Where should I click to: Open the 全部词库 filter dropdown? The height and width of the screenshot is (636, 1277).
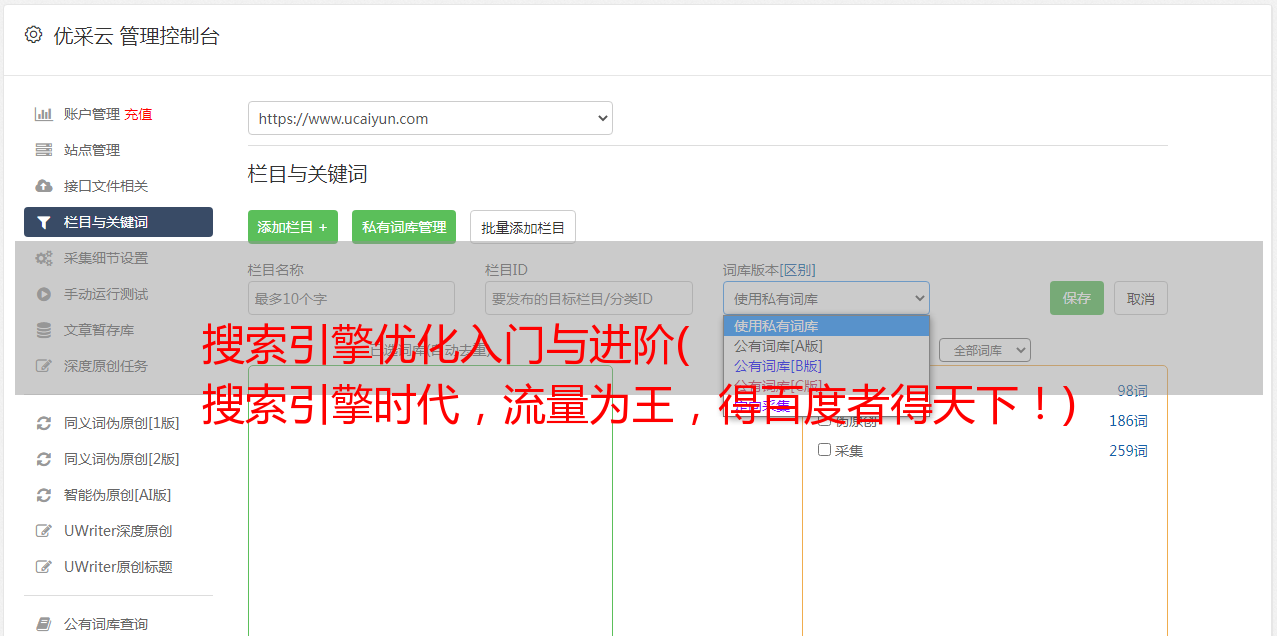[985, 350]
